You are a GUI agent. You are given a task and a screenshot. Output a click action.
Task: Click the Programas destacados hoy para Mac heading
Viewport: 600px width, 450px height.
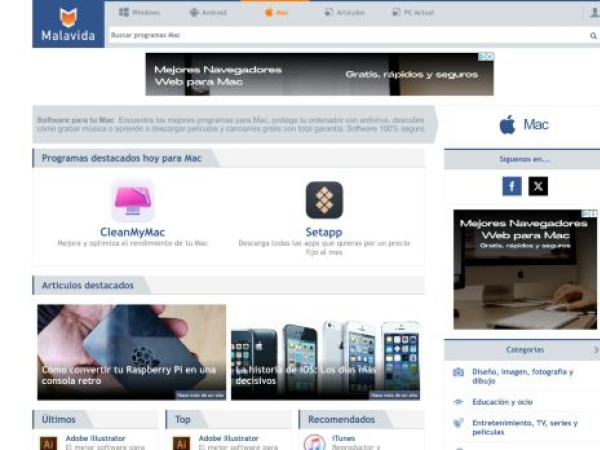[x=121, y=158]
